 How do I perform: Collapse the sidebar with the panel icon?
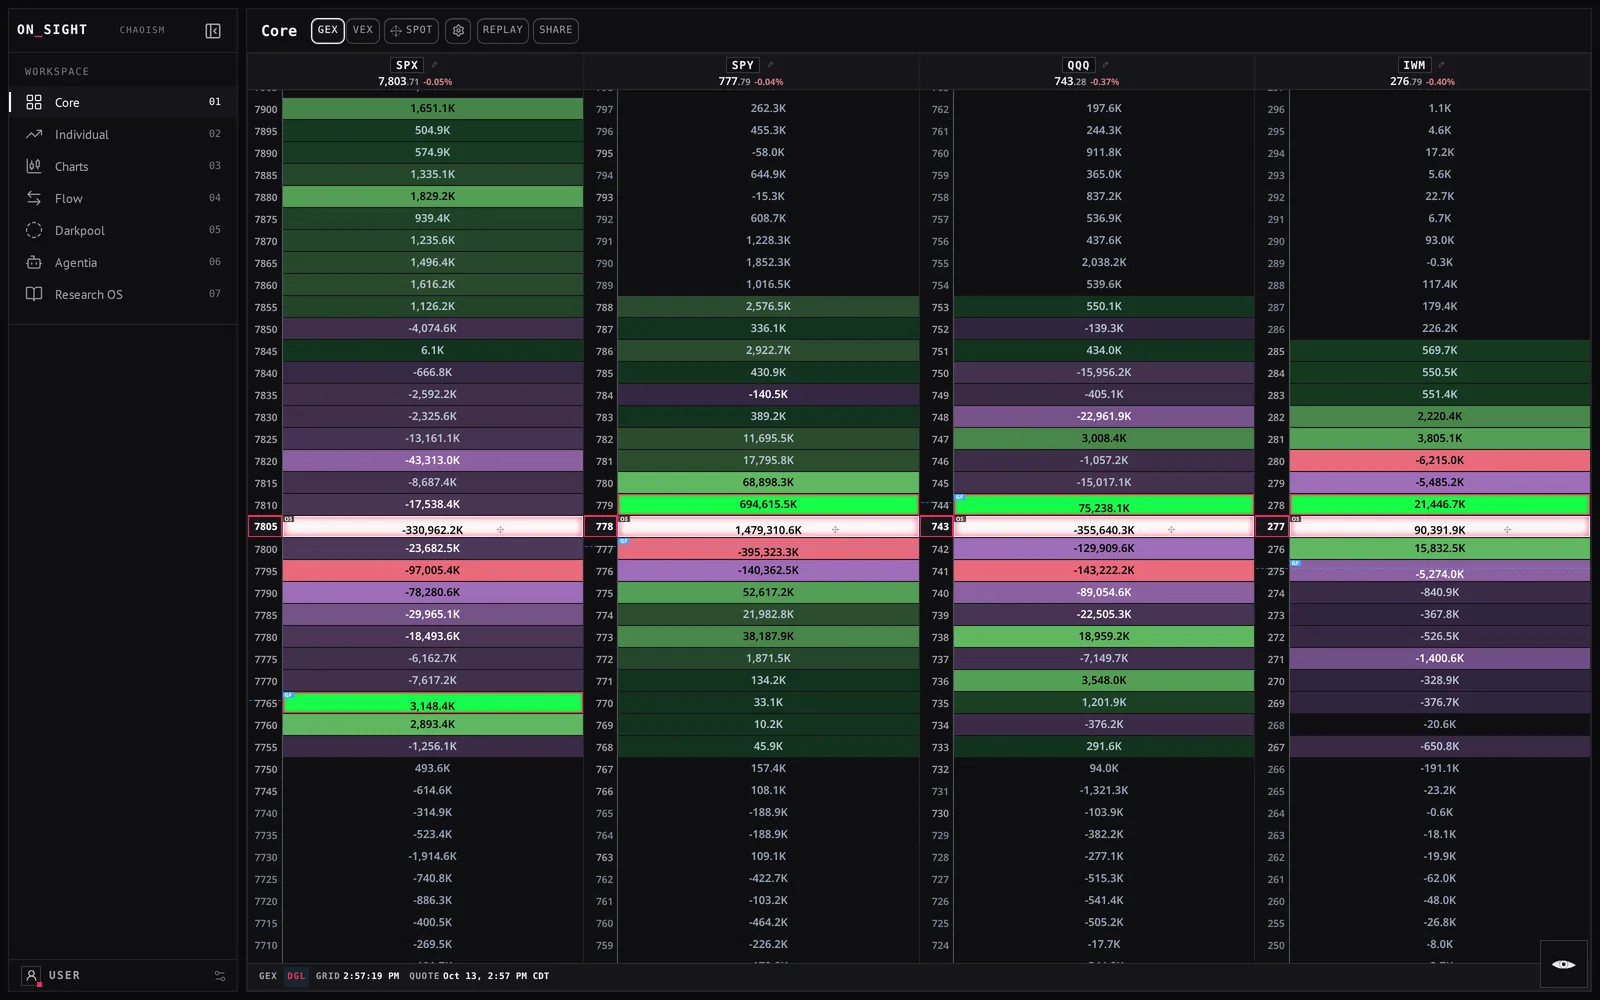213,31
